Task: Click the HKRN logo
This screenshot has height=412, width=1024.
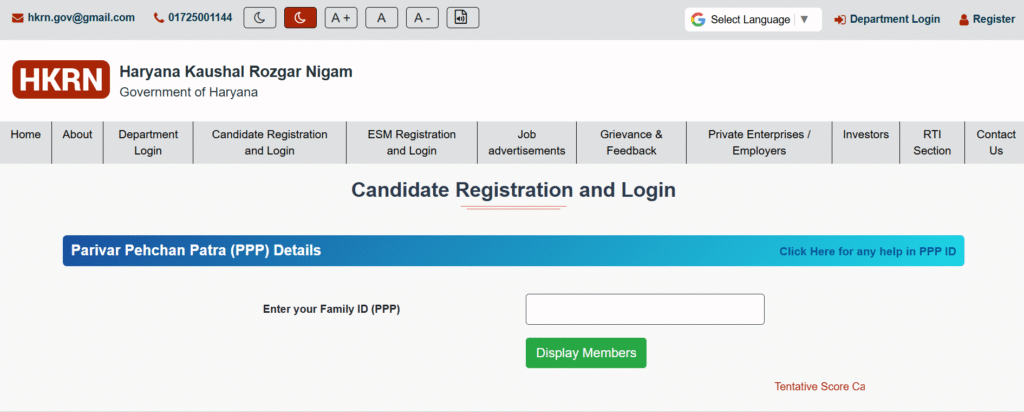Action: (61, 80)
